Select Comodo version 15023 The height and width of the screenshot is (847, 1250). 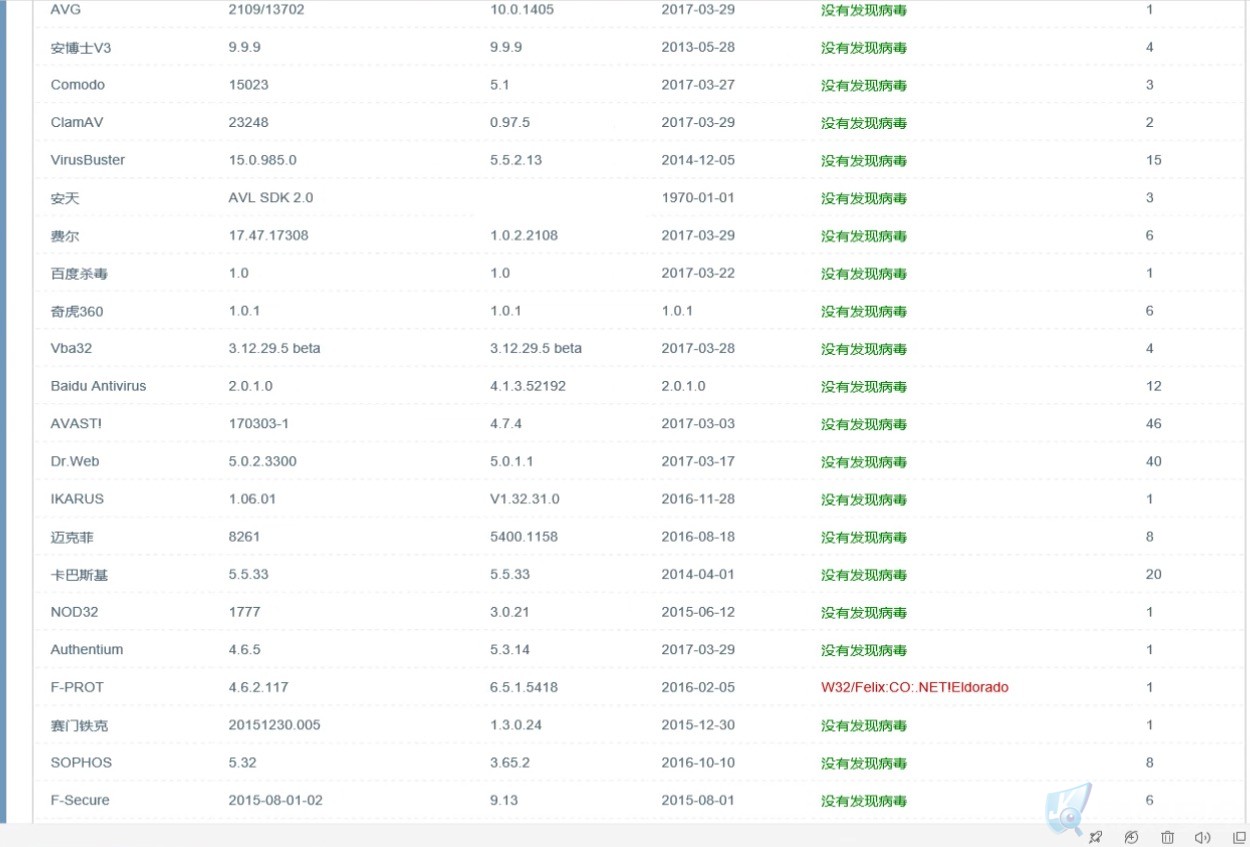(248, 85)
